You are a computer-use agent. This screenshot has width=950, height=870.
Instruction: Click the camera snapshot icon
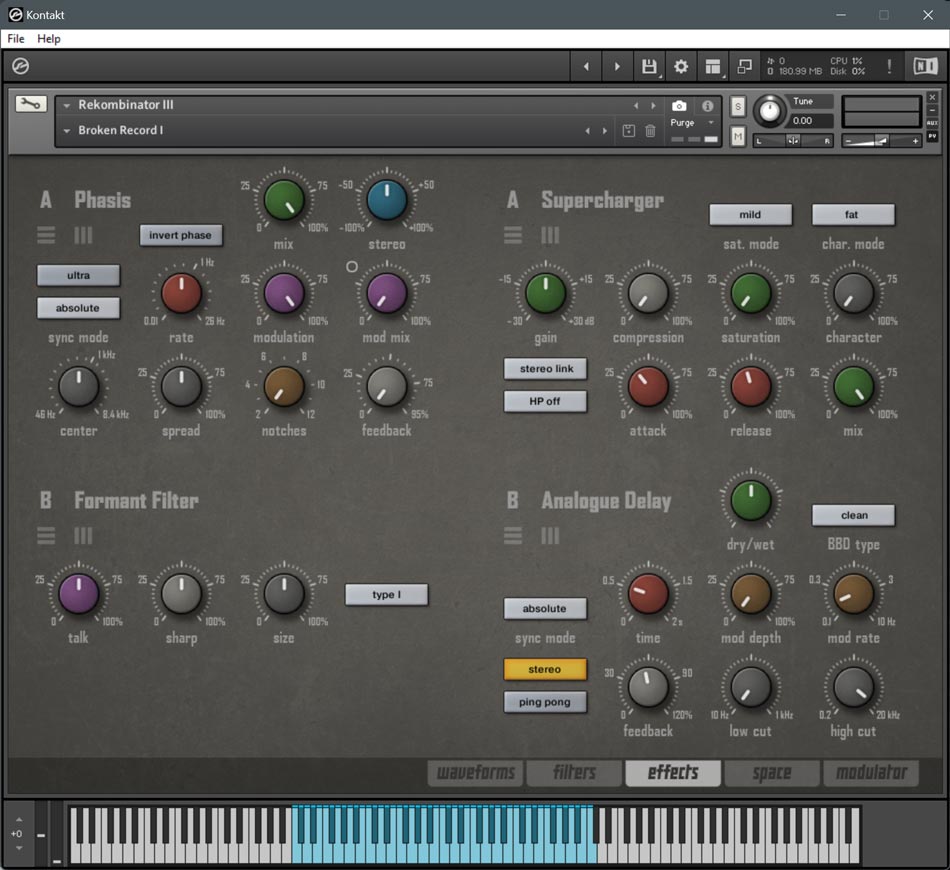point(679,106)
